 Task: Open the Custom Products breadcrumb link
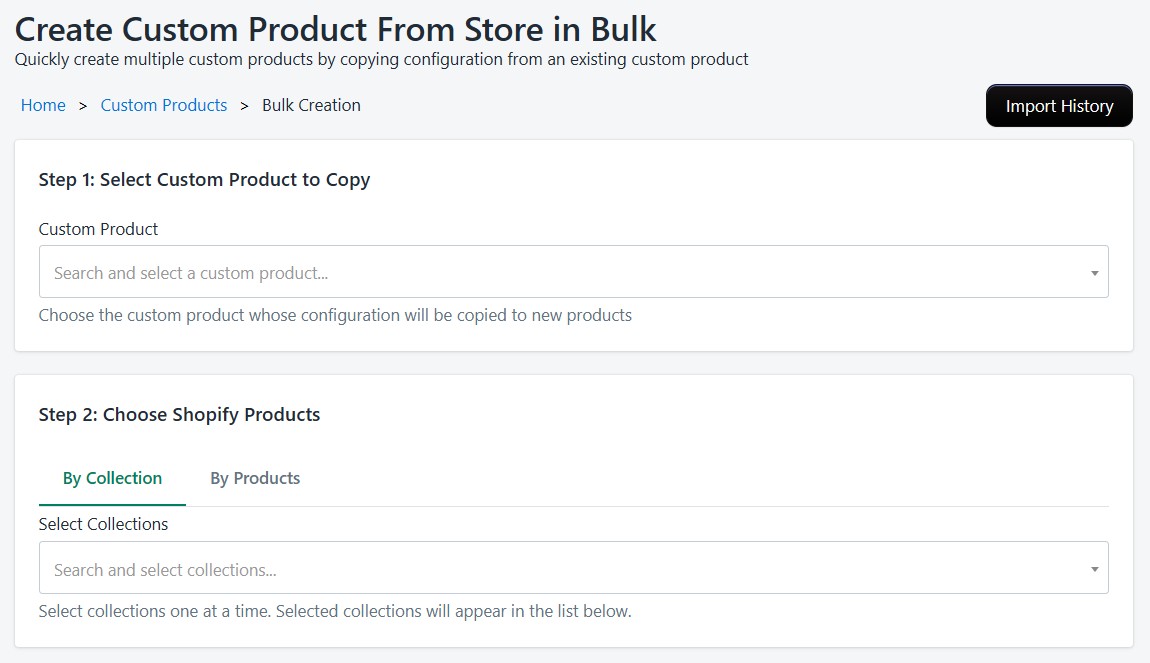[163, 105]
